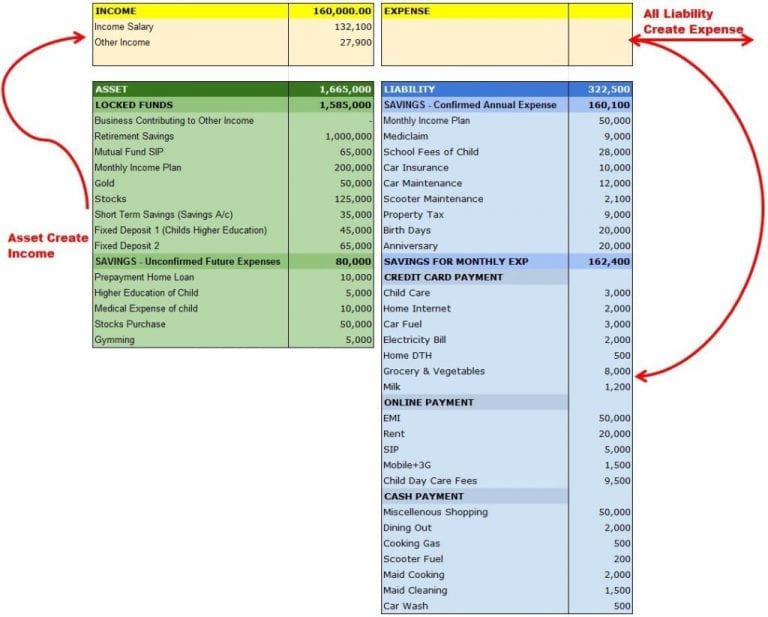Select the blue LIABILITY header cell
Image resolution: width=768 pixels, height=617 pixels.
pos(410,89)
